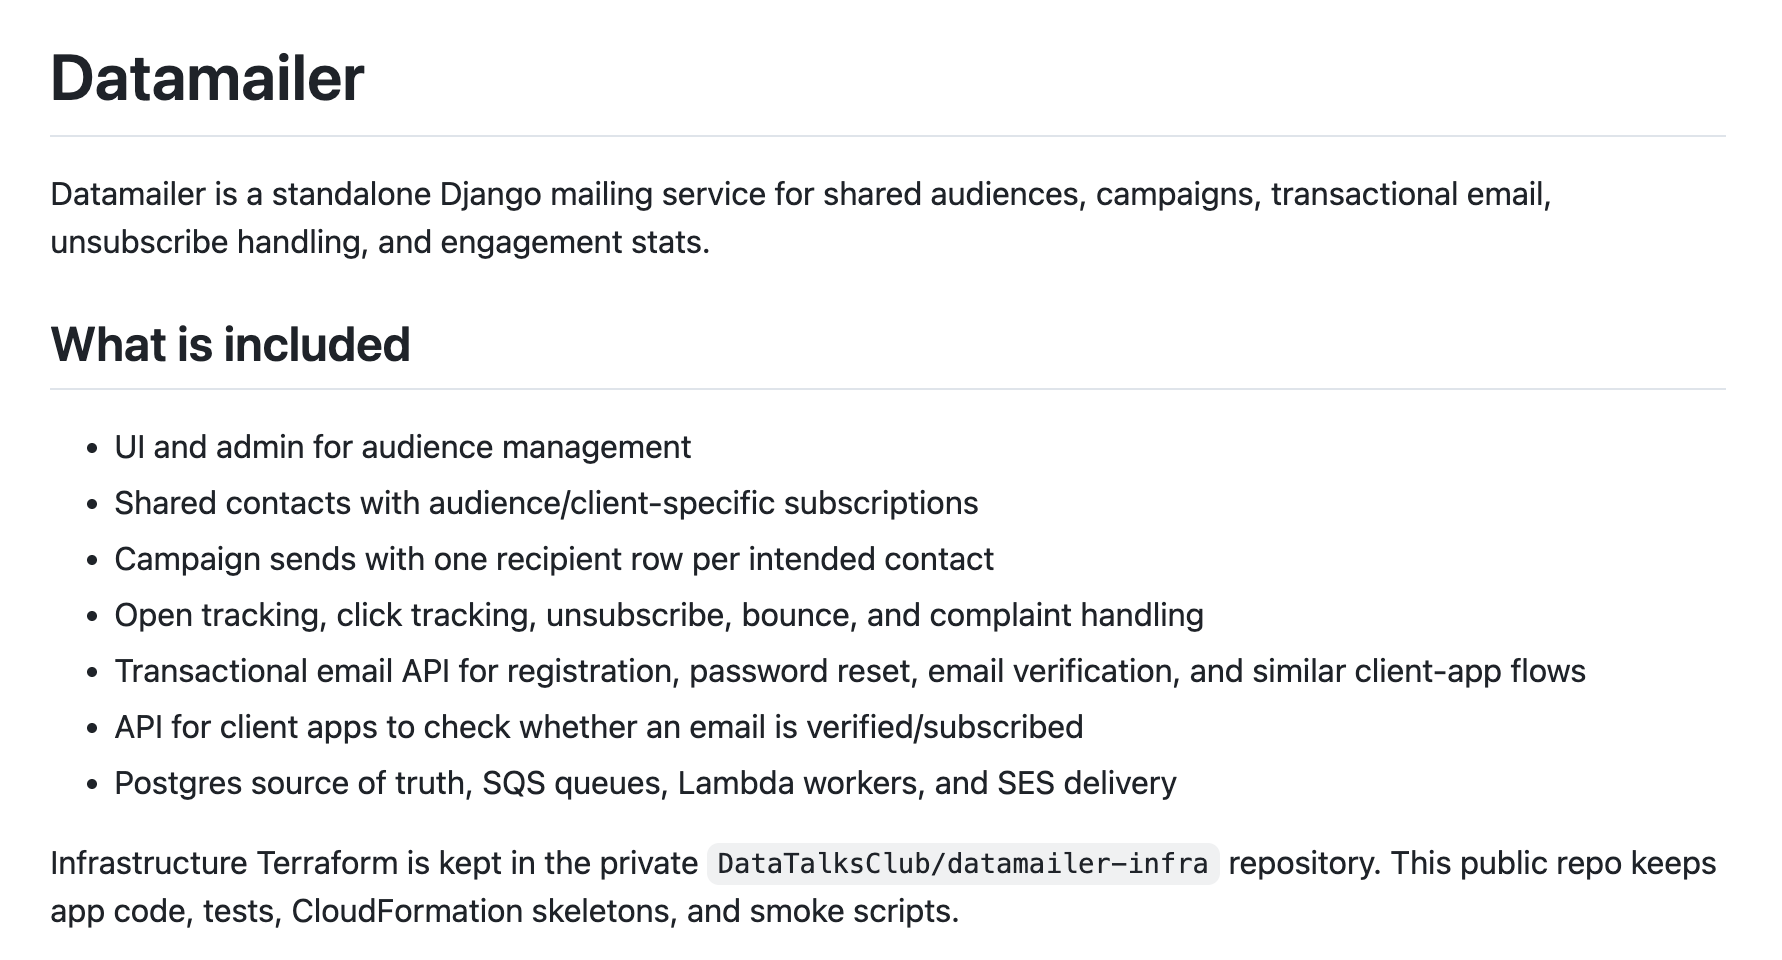Image resolution: width=1782 pixels, height=960 pixels.
Task: Click the API for client apps bullet
Action: (x=598, y=727)
